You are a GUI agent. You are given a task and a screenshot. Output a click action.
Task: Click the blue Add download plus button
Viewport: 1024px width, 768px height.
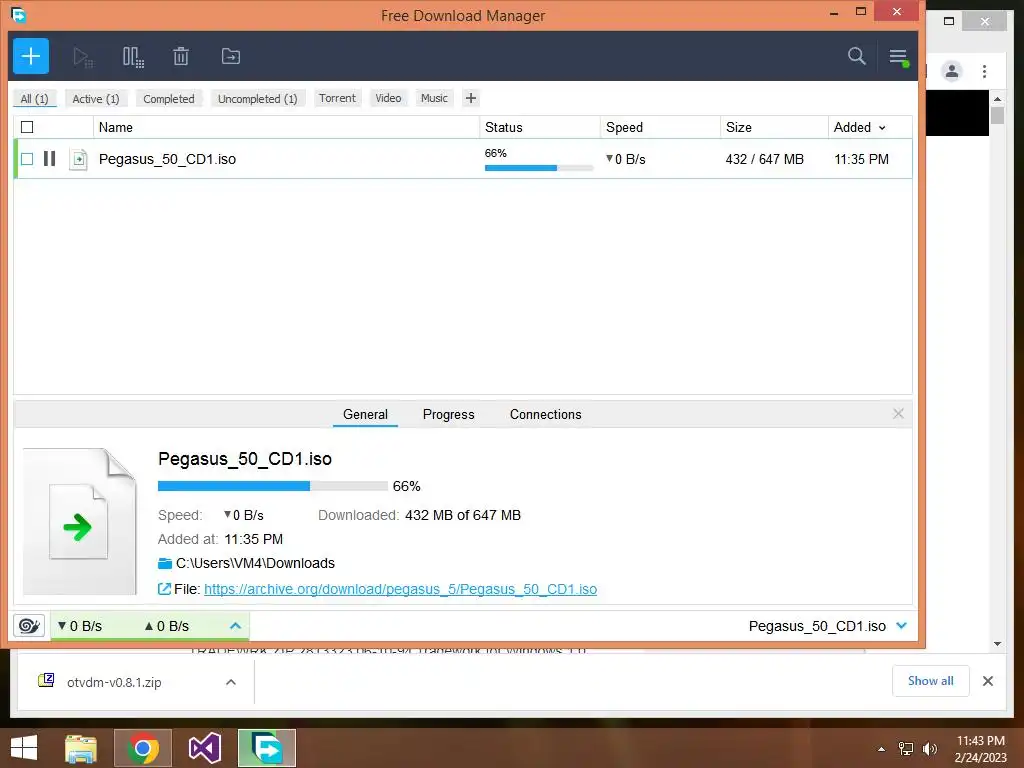31,56
